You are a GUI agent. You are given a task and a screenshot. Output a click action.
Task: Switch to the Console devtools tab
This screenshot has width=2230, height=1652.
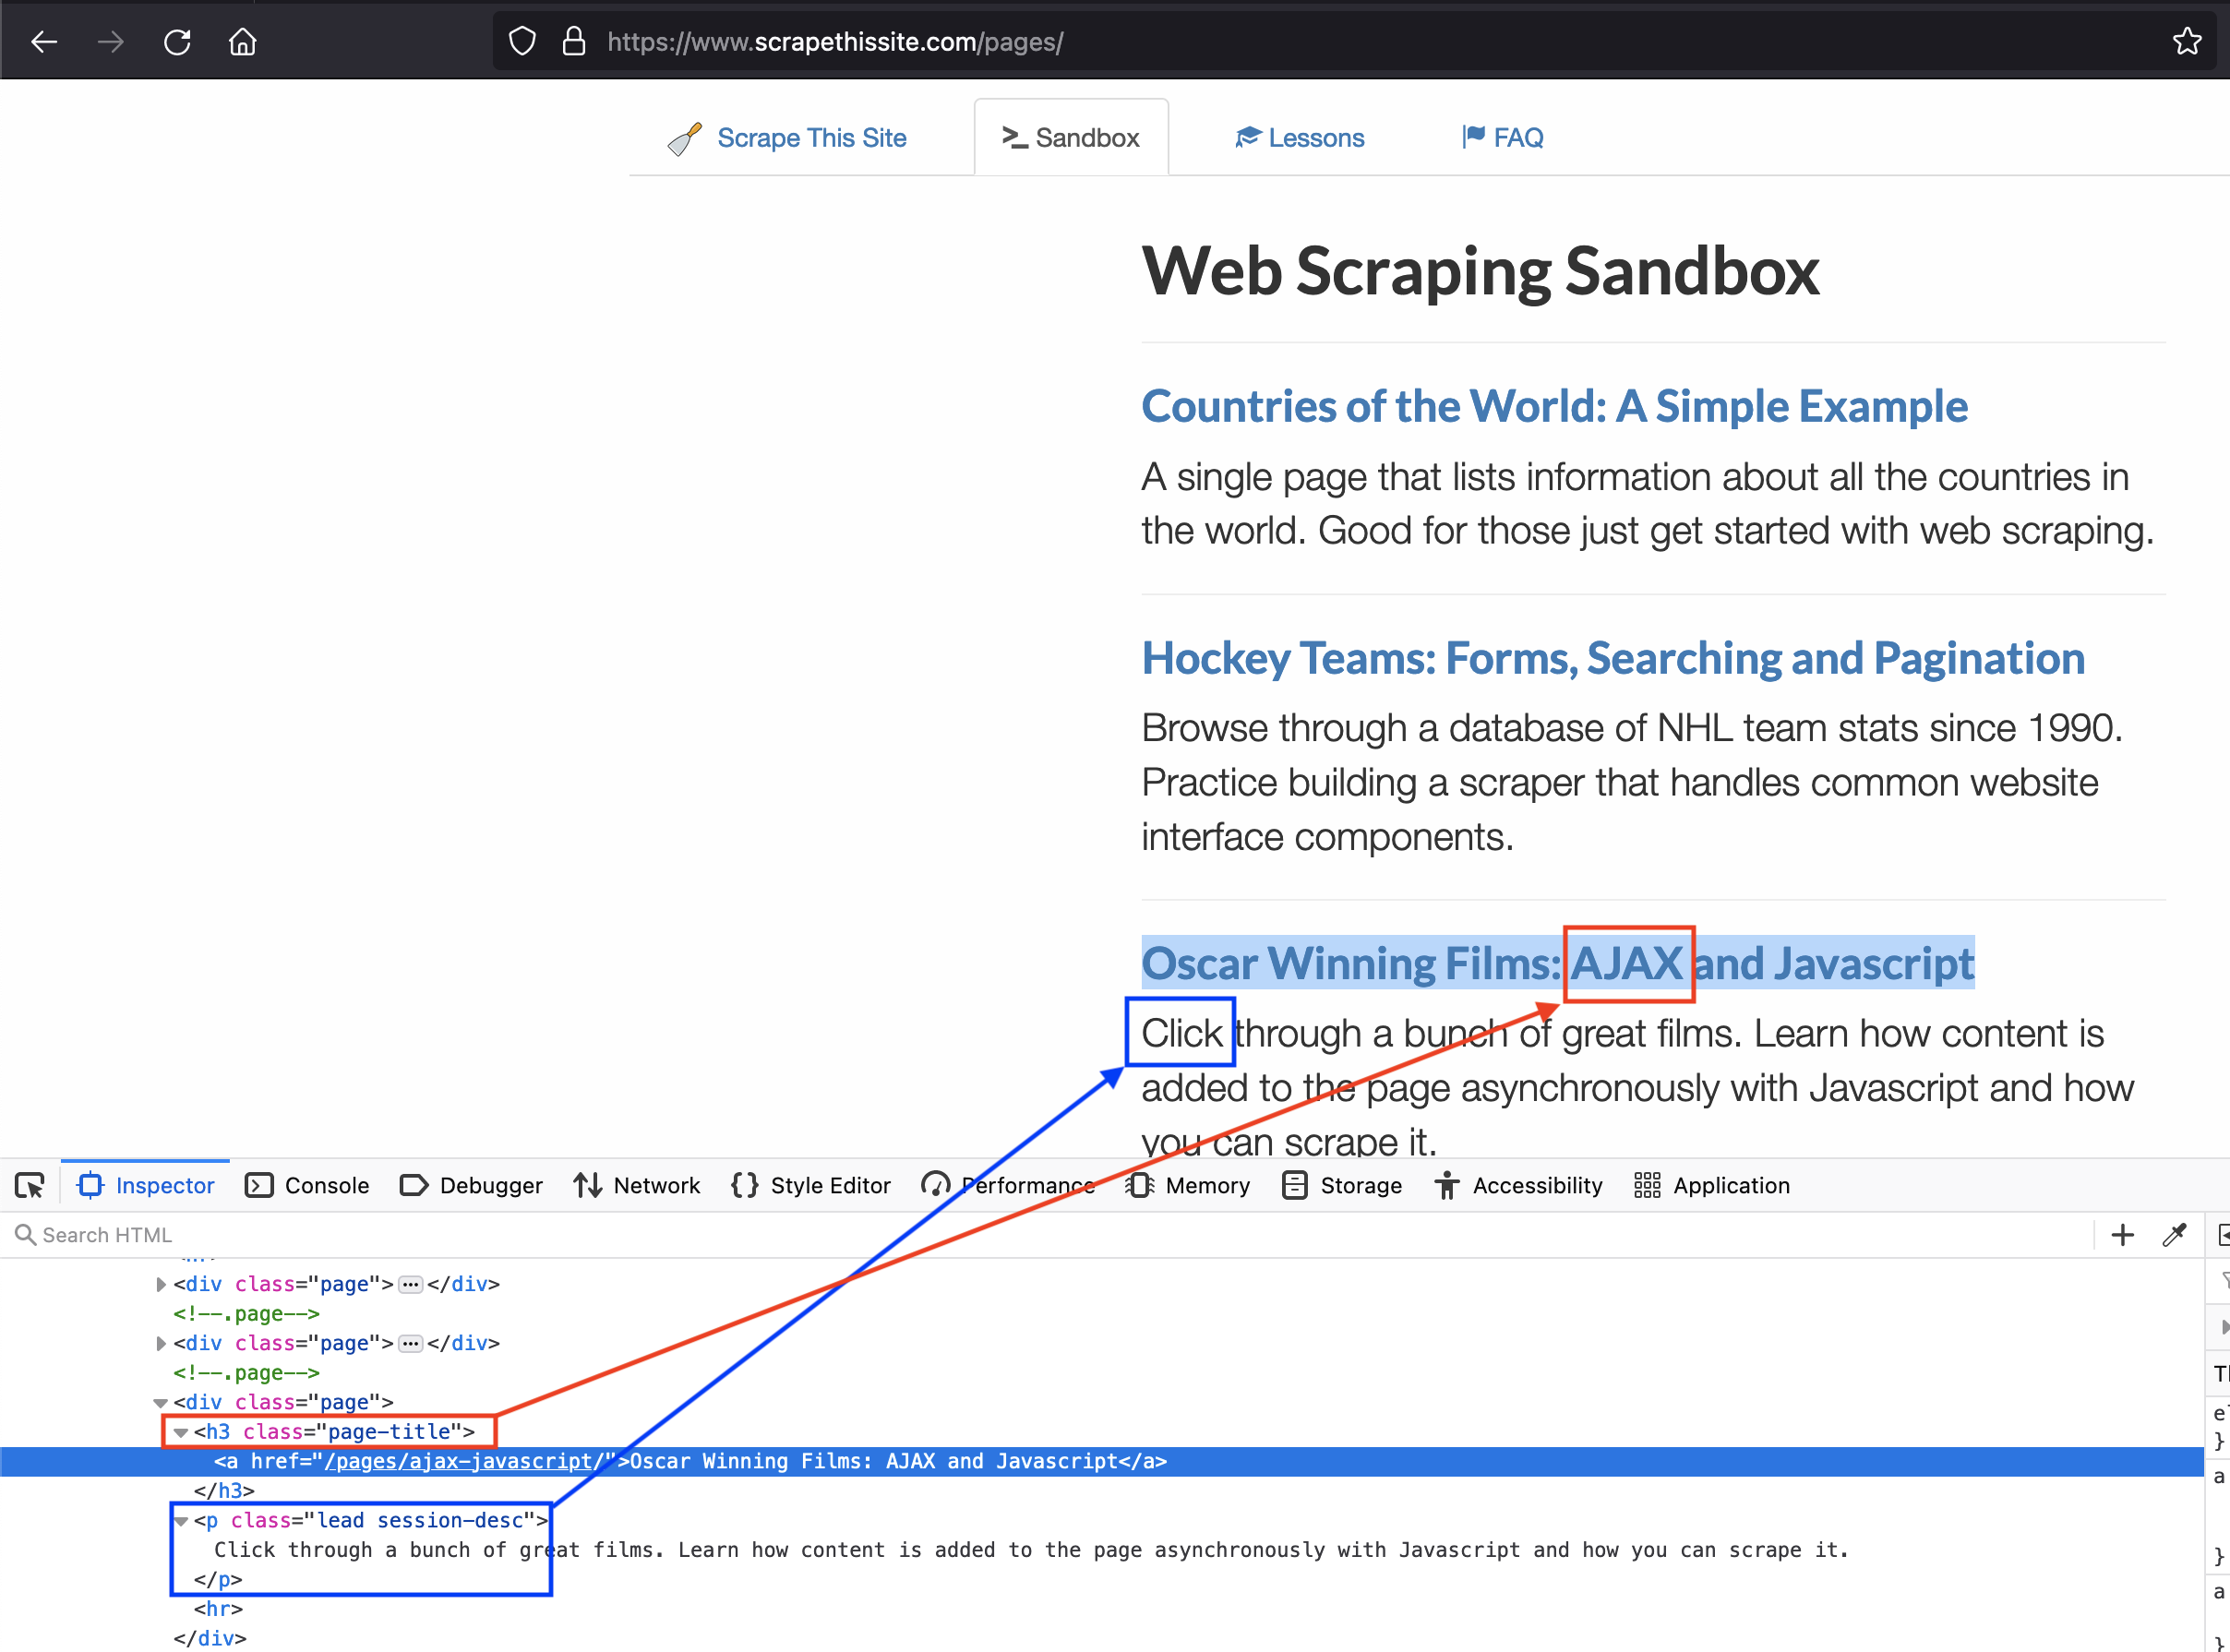click(x=308, y=1186)
